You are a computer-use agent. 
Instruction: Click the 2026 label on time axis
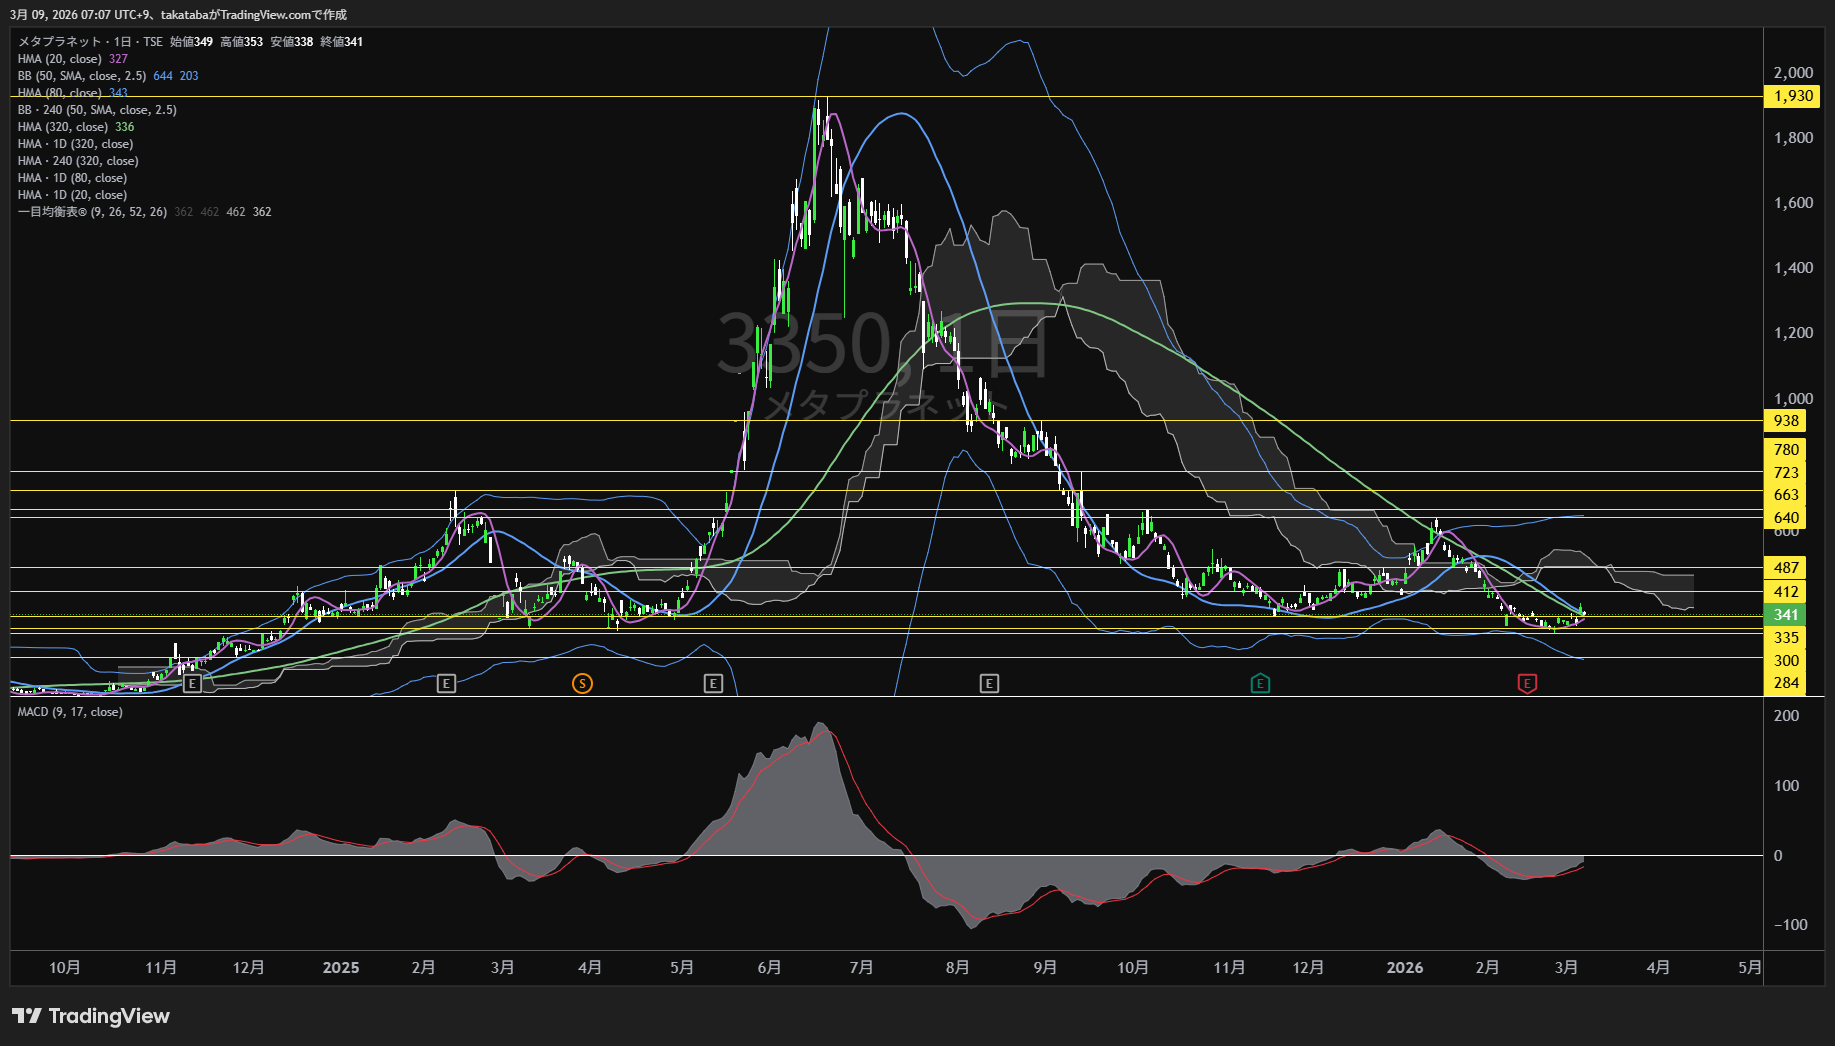point(1404,967)
